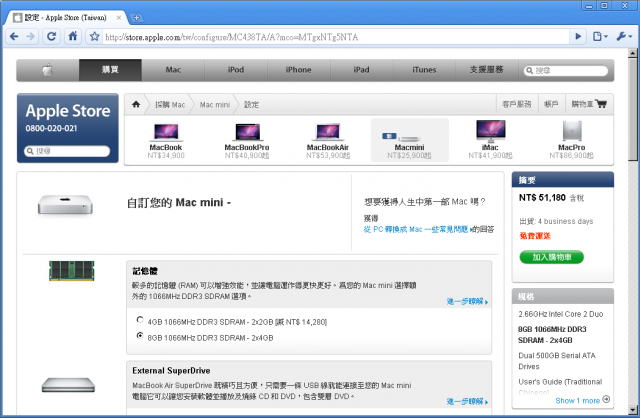This screenshot has width=640, height=418.
Task: Open 客戶服務 link
Action: coord(517,104)
